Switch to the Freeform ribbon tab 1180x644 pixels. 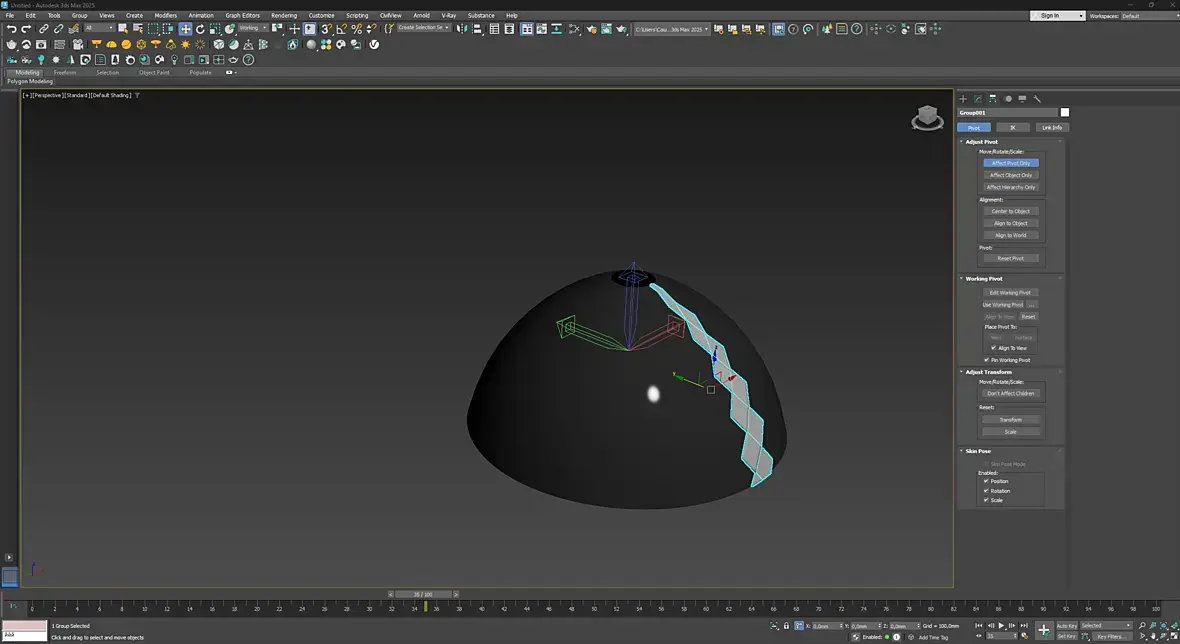(65, 73)
